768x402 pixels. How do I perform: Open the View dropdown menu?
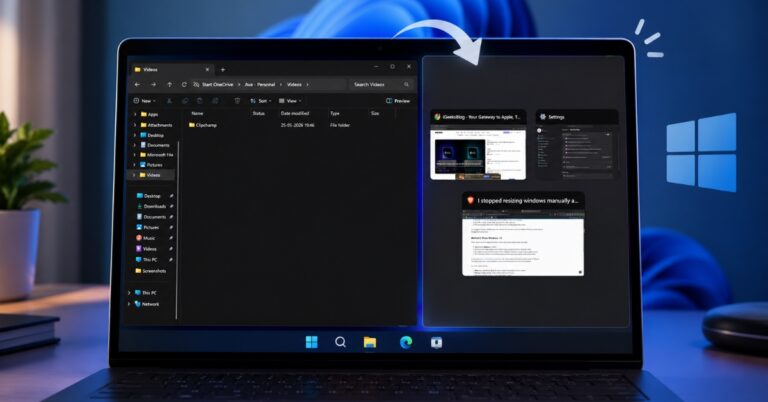pyautogui.click(x=290, y=101)
